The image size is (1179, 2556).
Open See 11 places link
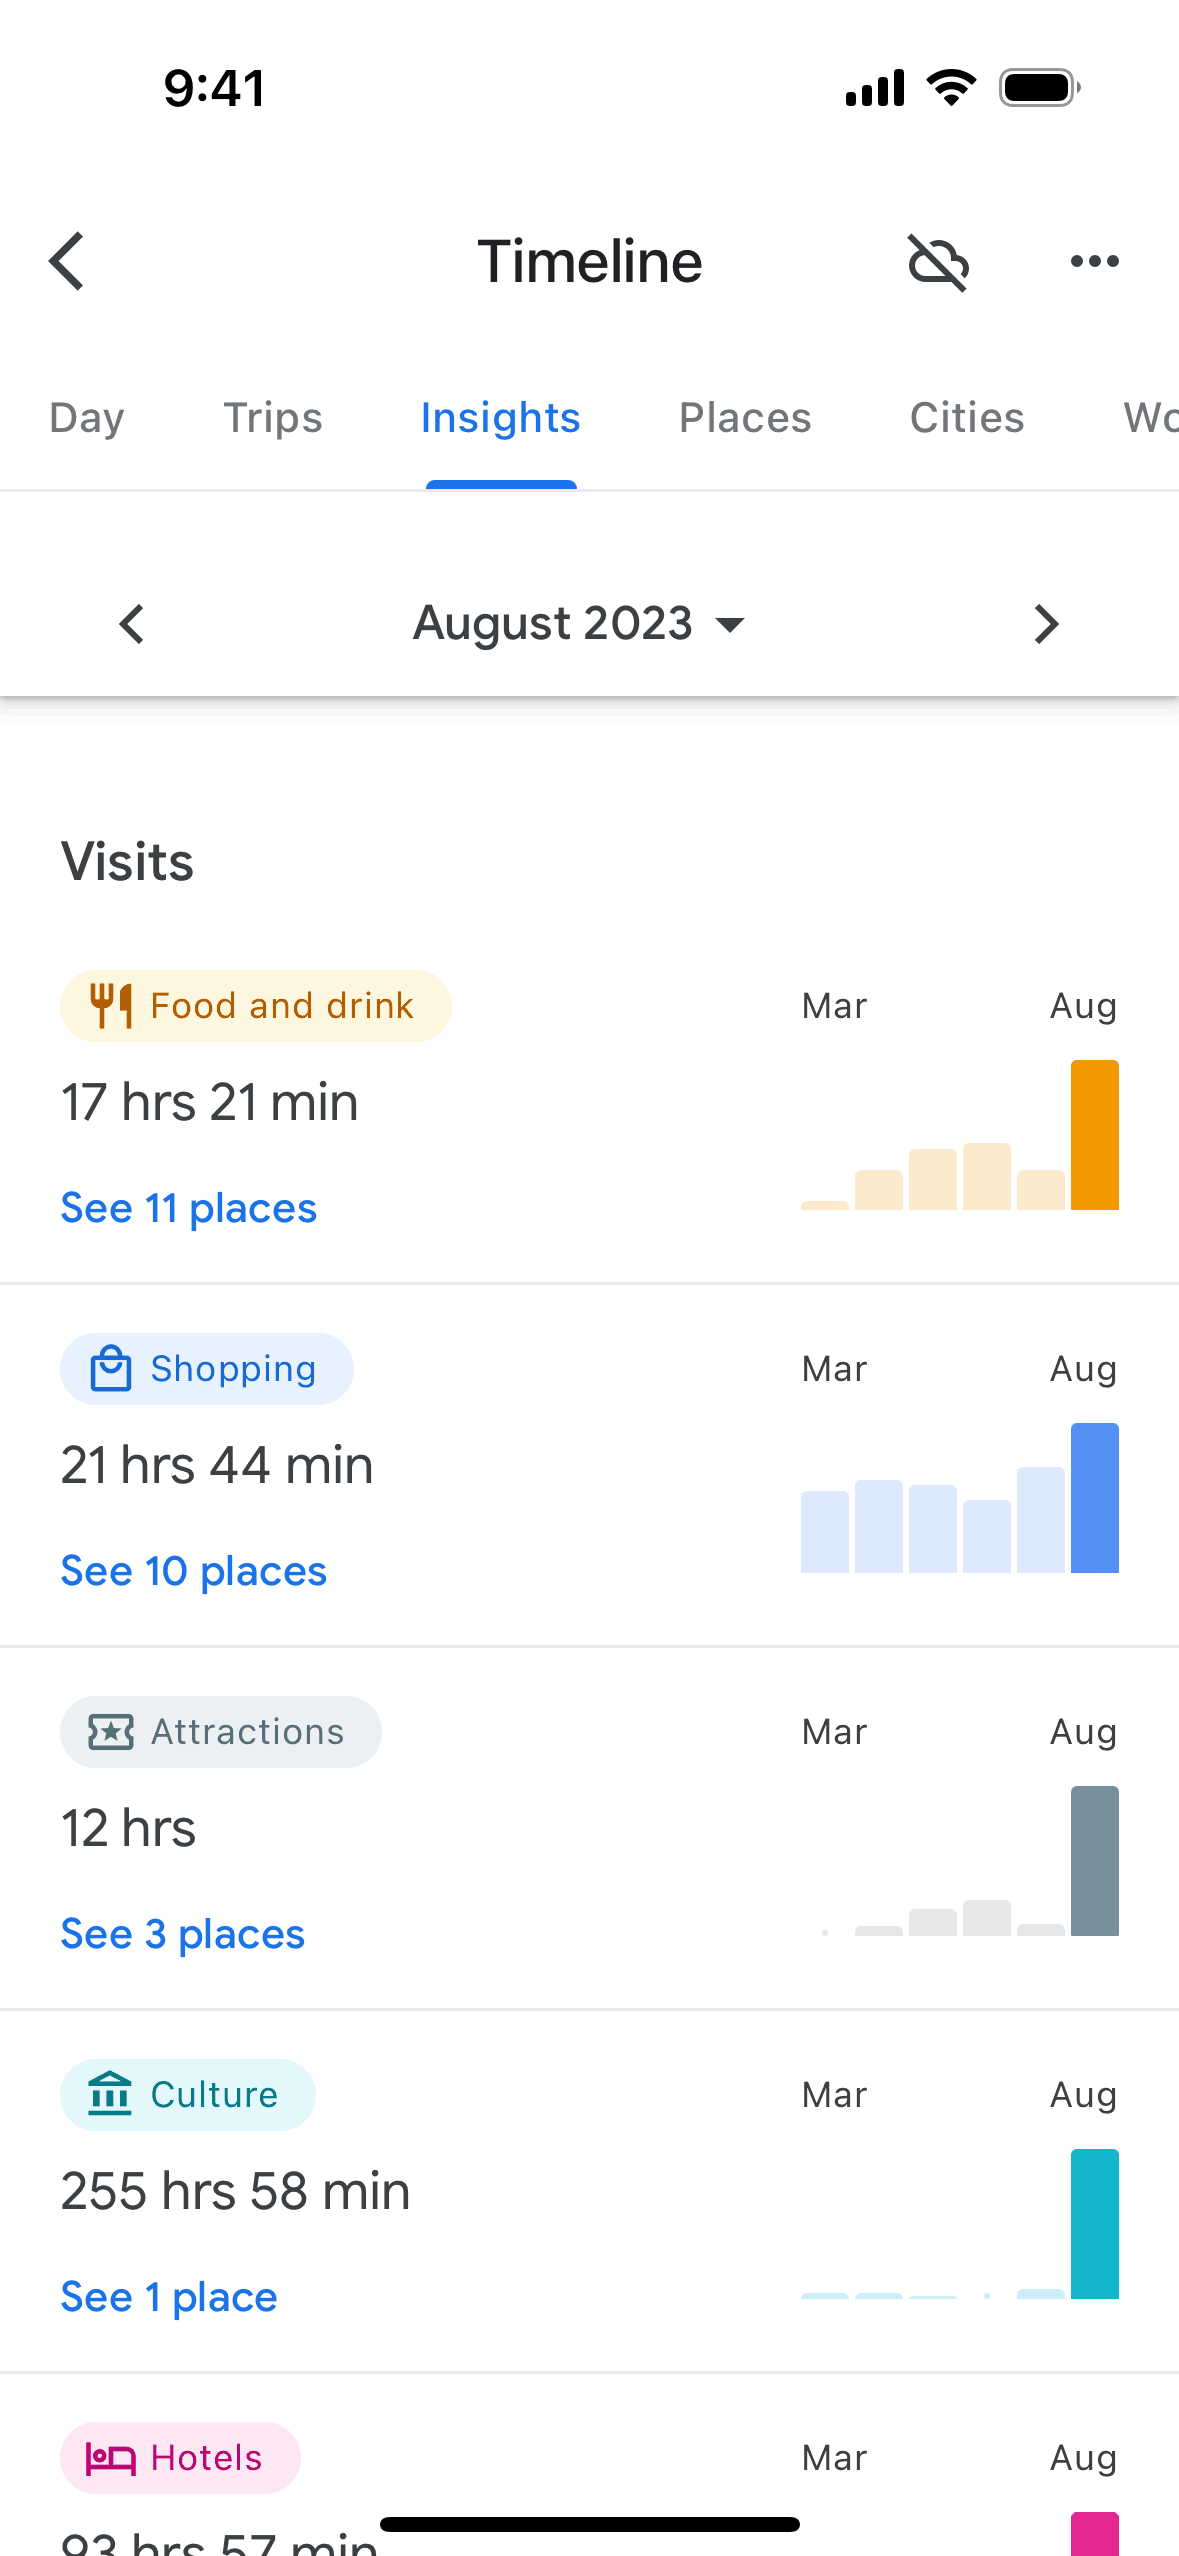[189, 1208]
